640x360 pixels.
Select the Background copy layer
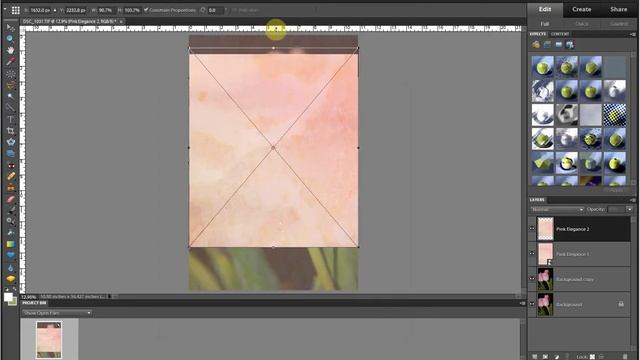pyautogui.click(x=584, y=279)
